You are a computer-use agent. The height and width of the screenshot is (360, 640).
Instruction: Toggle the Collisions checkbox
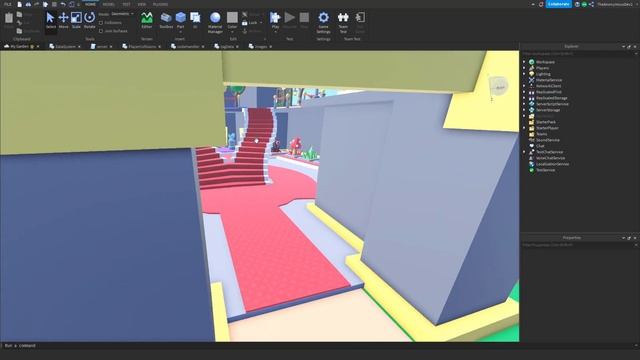point(101,23)
